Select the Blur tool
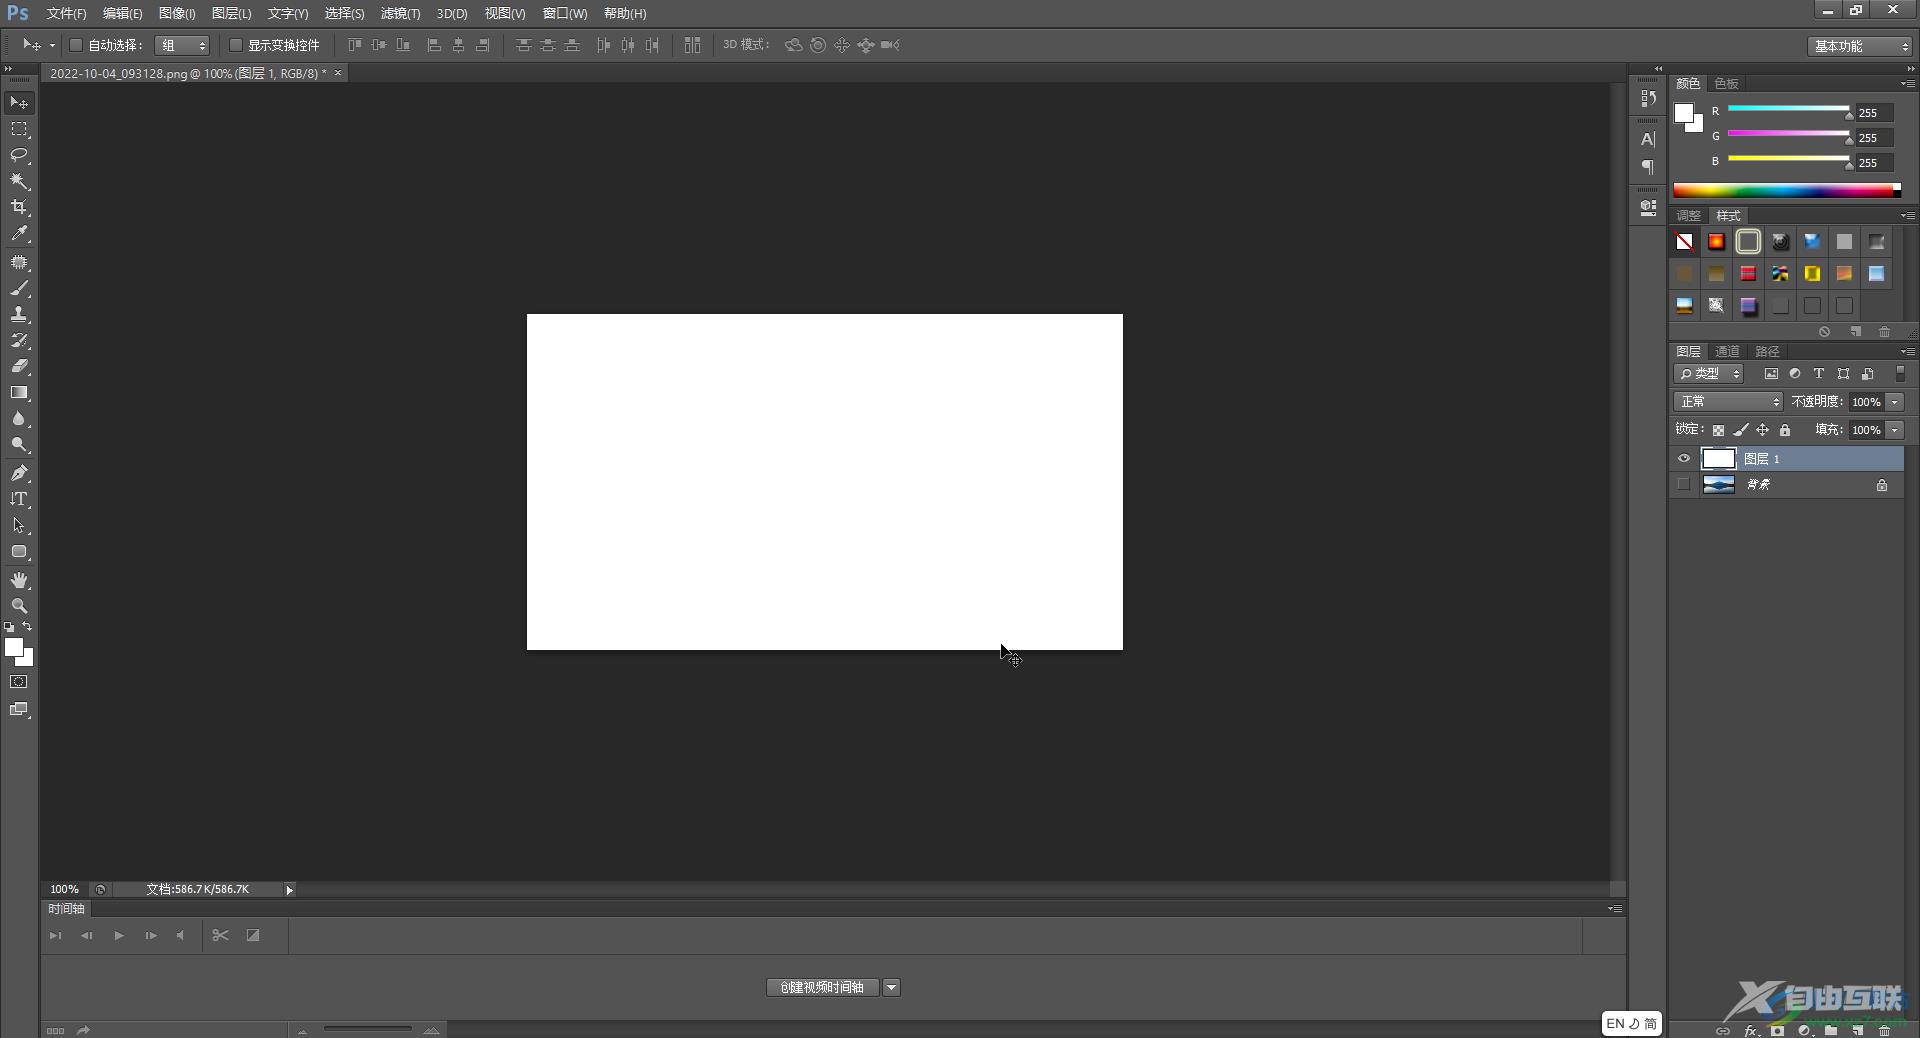Screen dimensions: 1920x1038 click(x=19, y=419)
